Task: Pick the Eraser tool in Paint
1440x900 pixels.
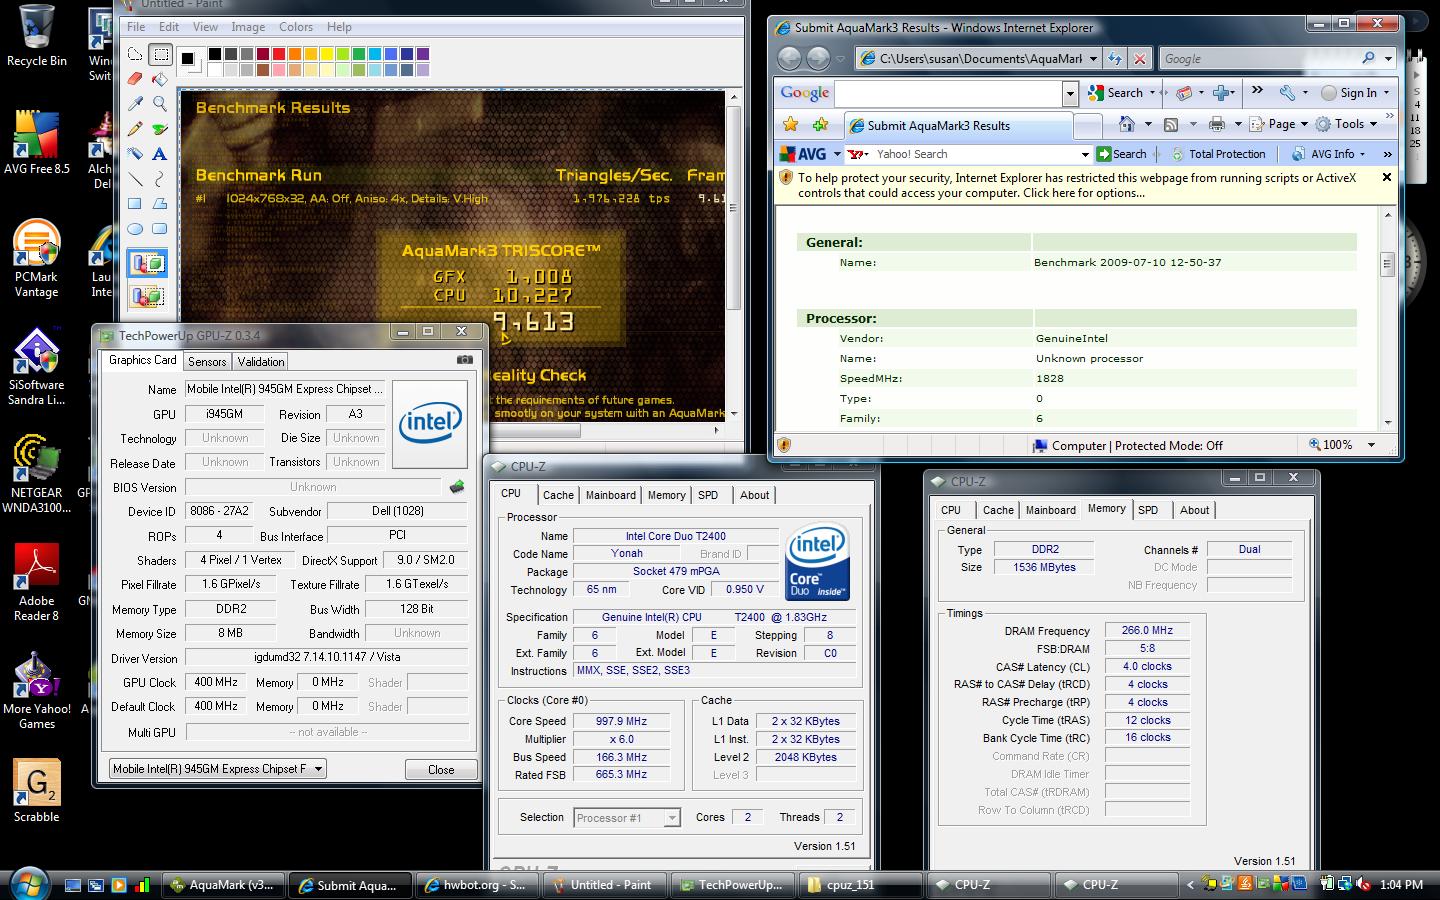Action: pyautogui.click(x=135, y=79)
